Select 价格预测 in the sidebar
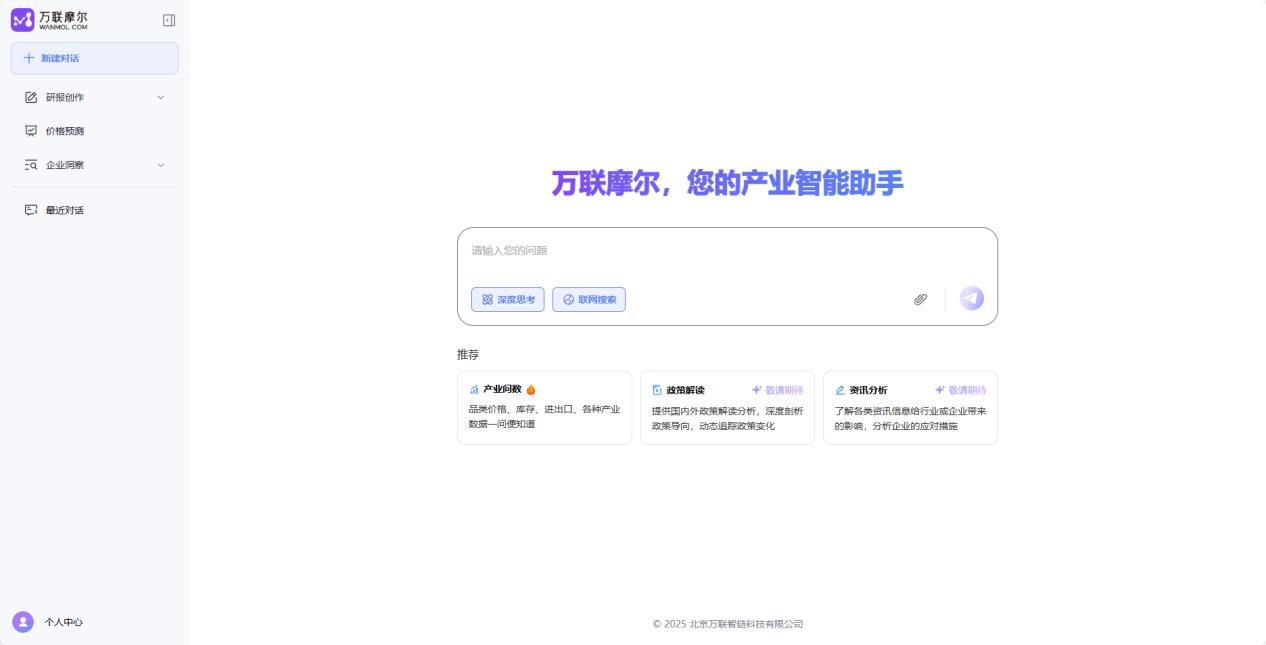The width and height of the screenshot is (1266, 645). tap(63, 131)
